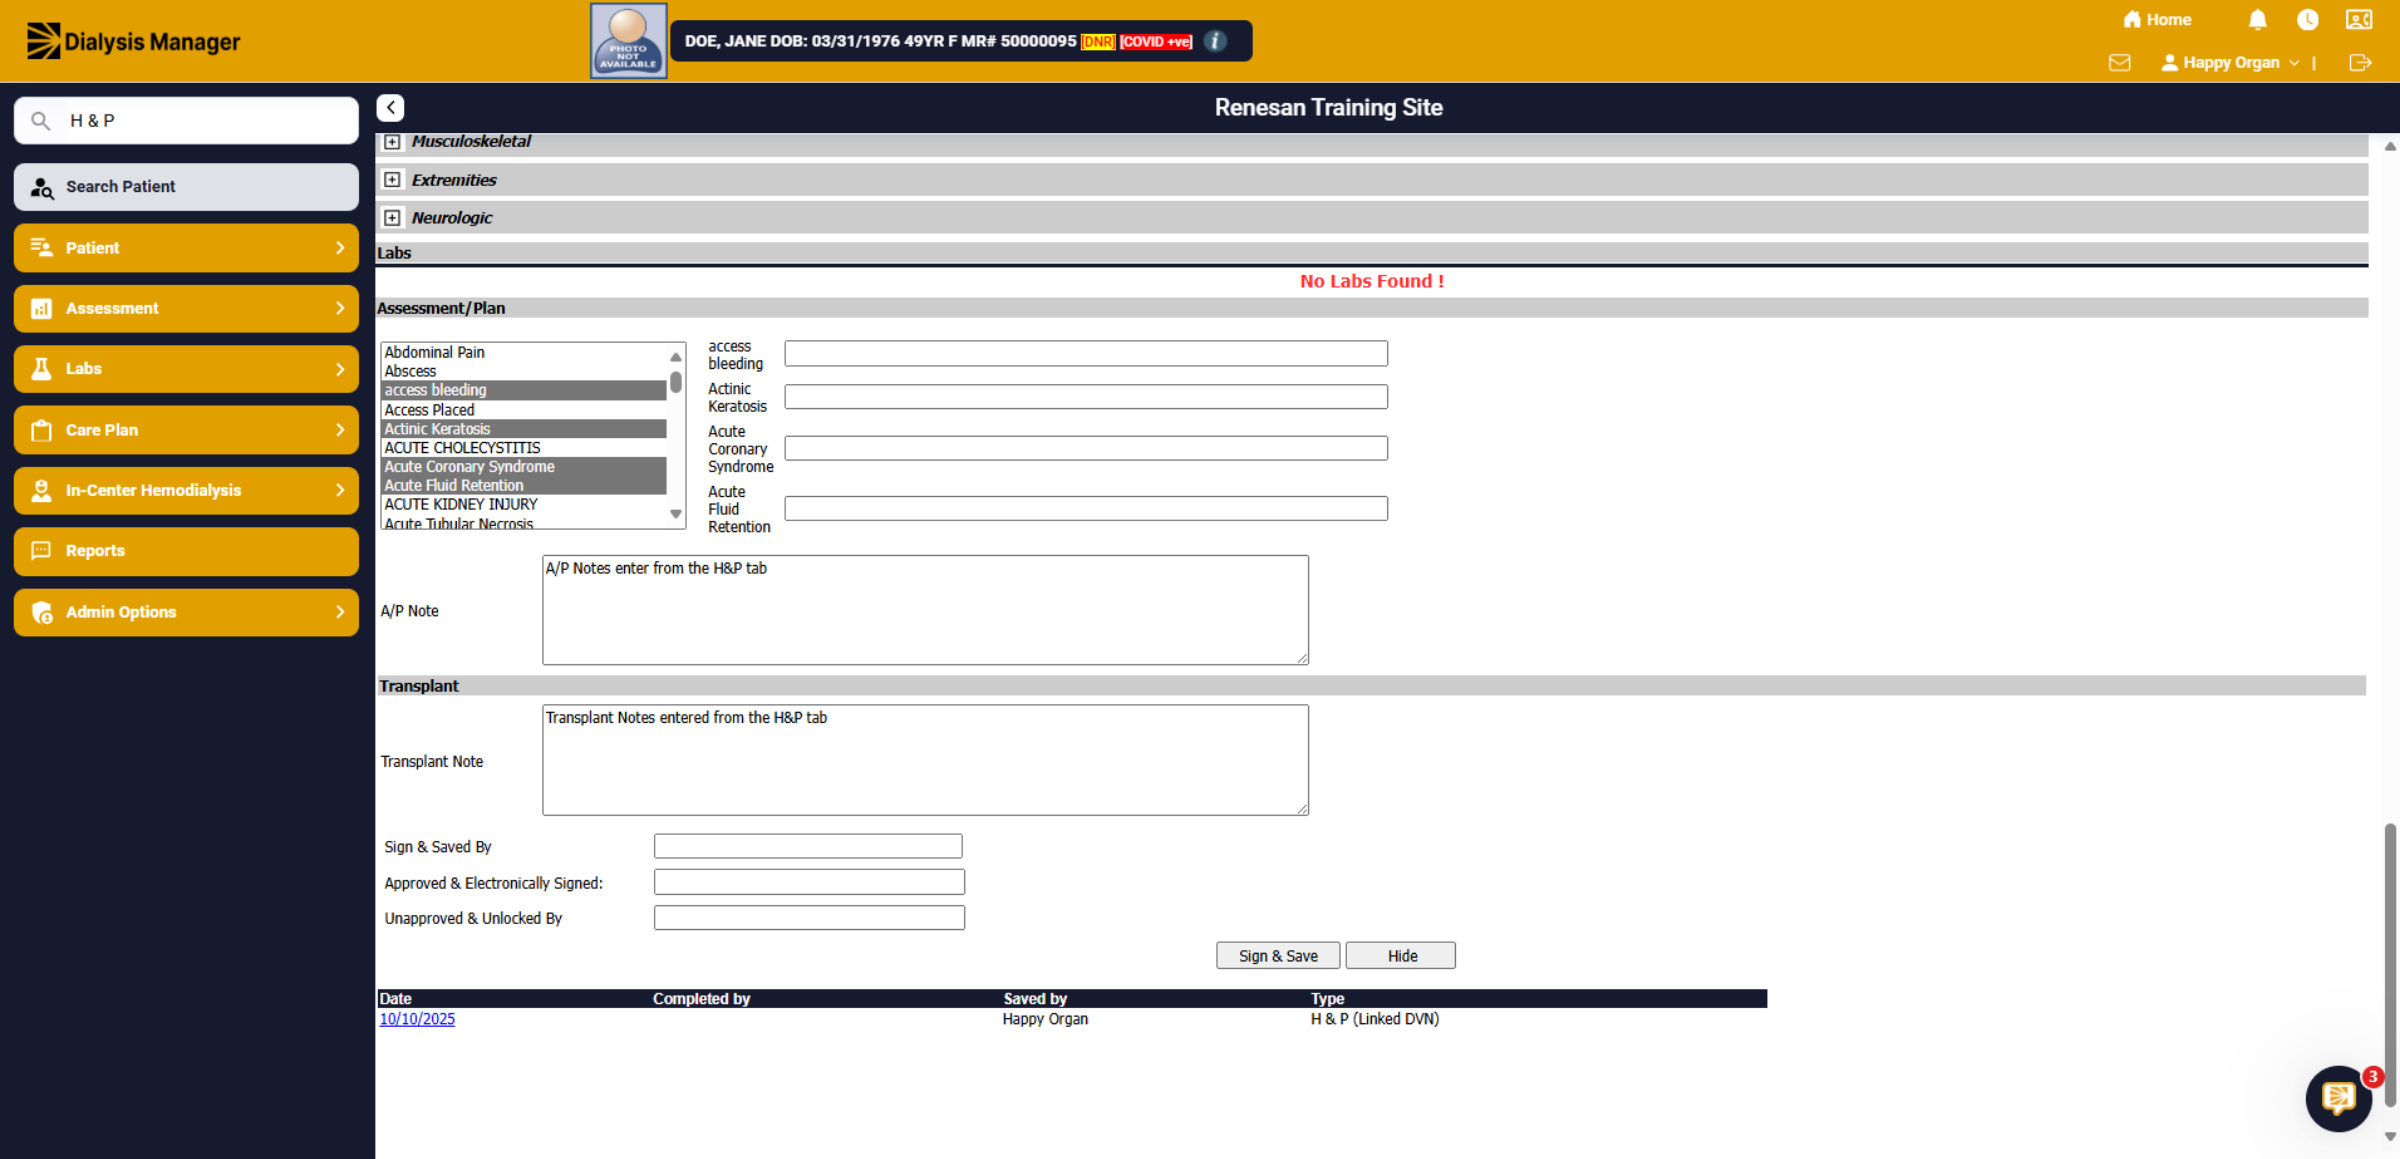Open the Happy Organ user dropdown
The image size is (2400, 1159).
pos(2229,63)
